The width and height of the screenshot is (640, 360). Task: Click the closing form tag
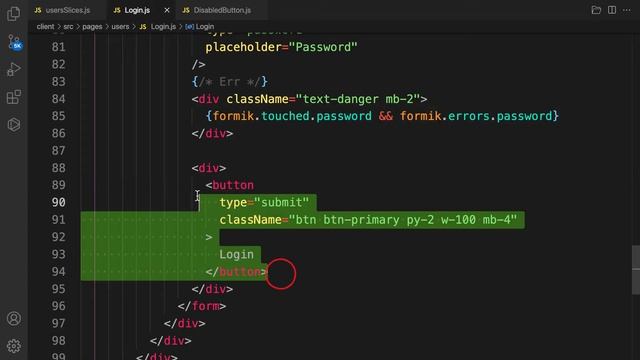(202, 306)
